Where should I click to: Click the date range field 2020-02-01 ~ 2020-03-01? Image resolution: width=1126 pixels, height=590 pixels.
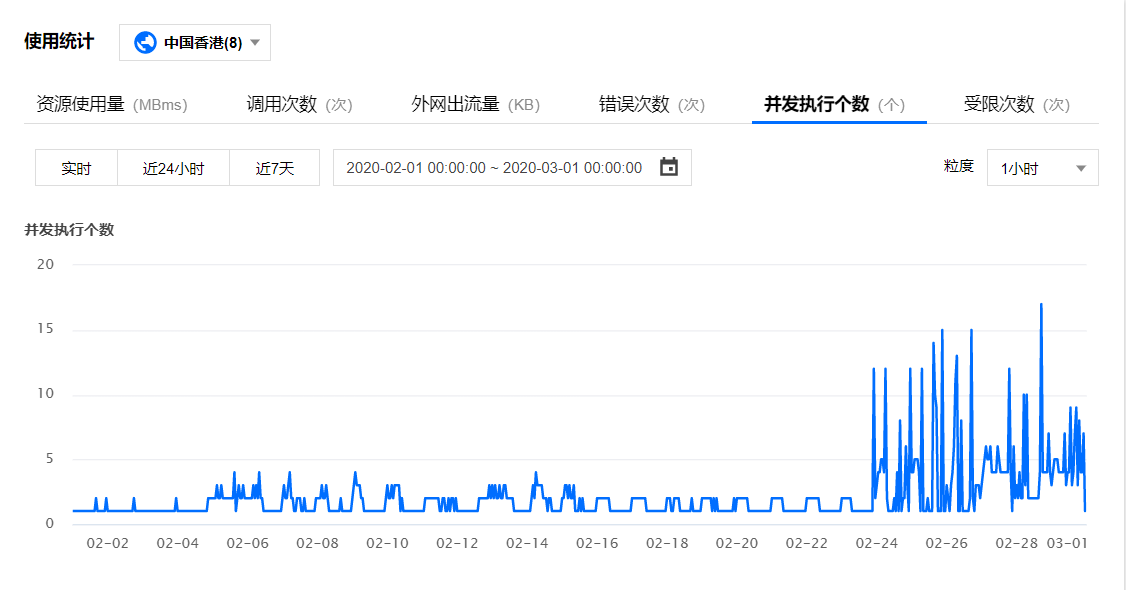[512, 168]
